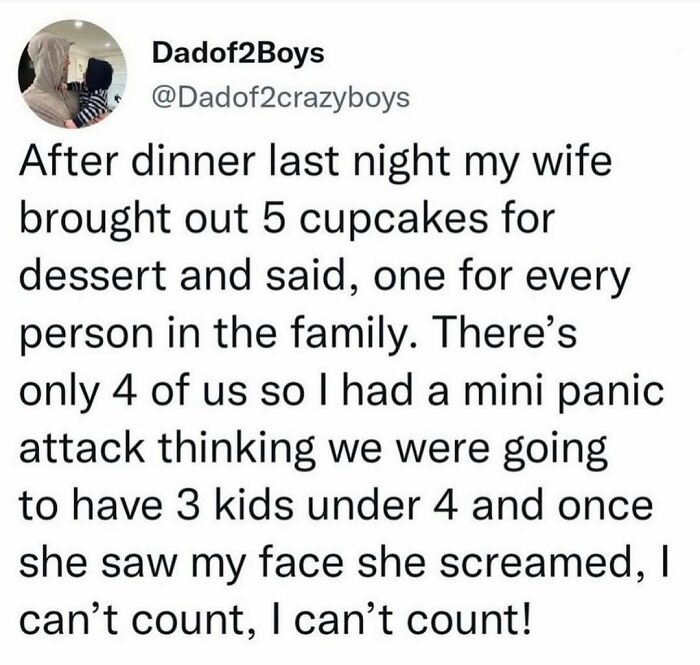This screenshot has width=700, height=665.
Task: Open the Dadof2Boys display name link
Action: pyautogui.click(x=239, y=53)
